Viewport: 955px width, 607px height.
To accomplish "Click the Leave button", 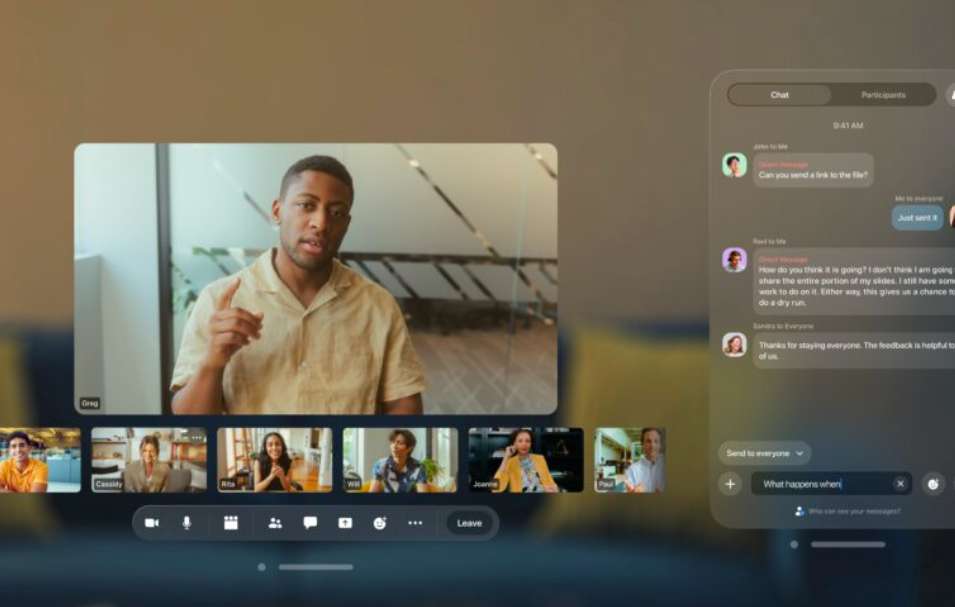I will pos(469,523).
